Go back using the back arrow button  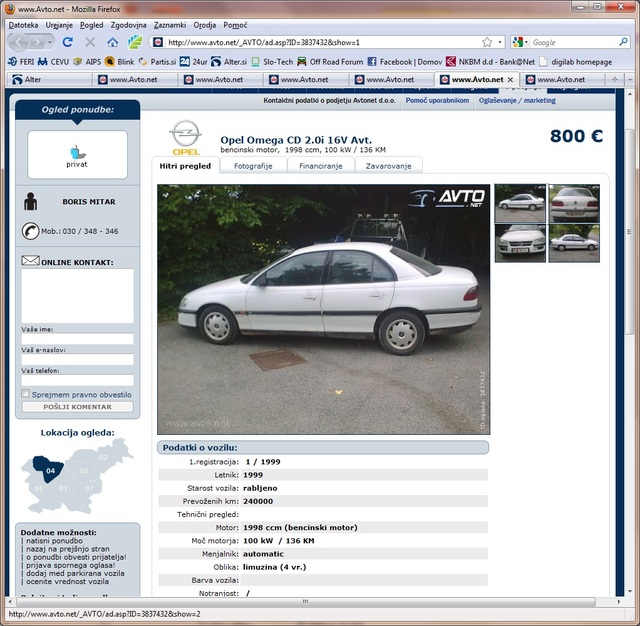click(x=18, y=42)
